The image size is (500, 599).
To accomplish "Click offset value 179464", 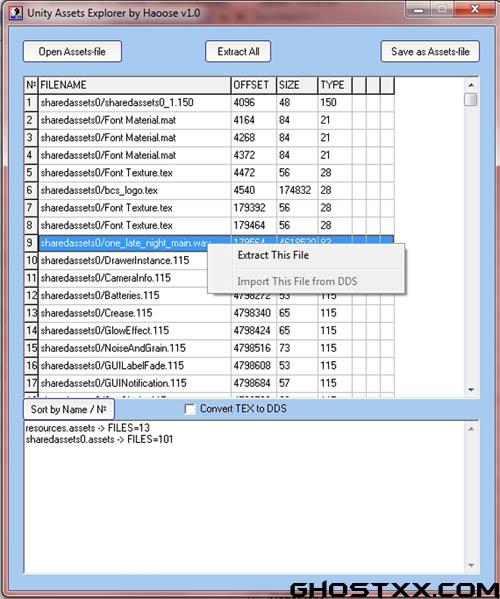I will (249, 225).
